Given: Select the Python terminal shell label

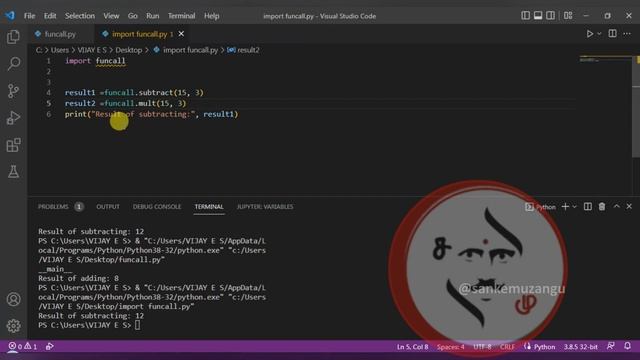Looking at the screenshot, I should [540, 207].
